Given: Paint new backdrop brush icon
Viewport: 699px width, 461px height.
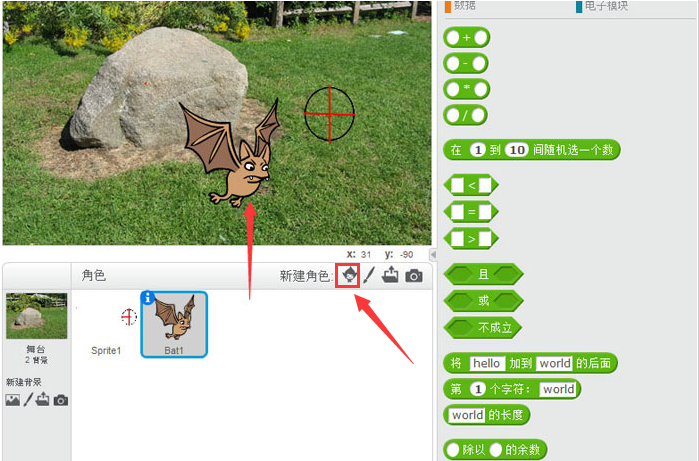Looking at the screenshot, I should point(28,399).
